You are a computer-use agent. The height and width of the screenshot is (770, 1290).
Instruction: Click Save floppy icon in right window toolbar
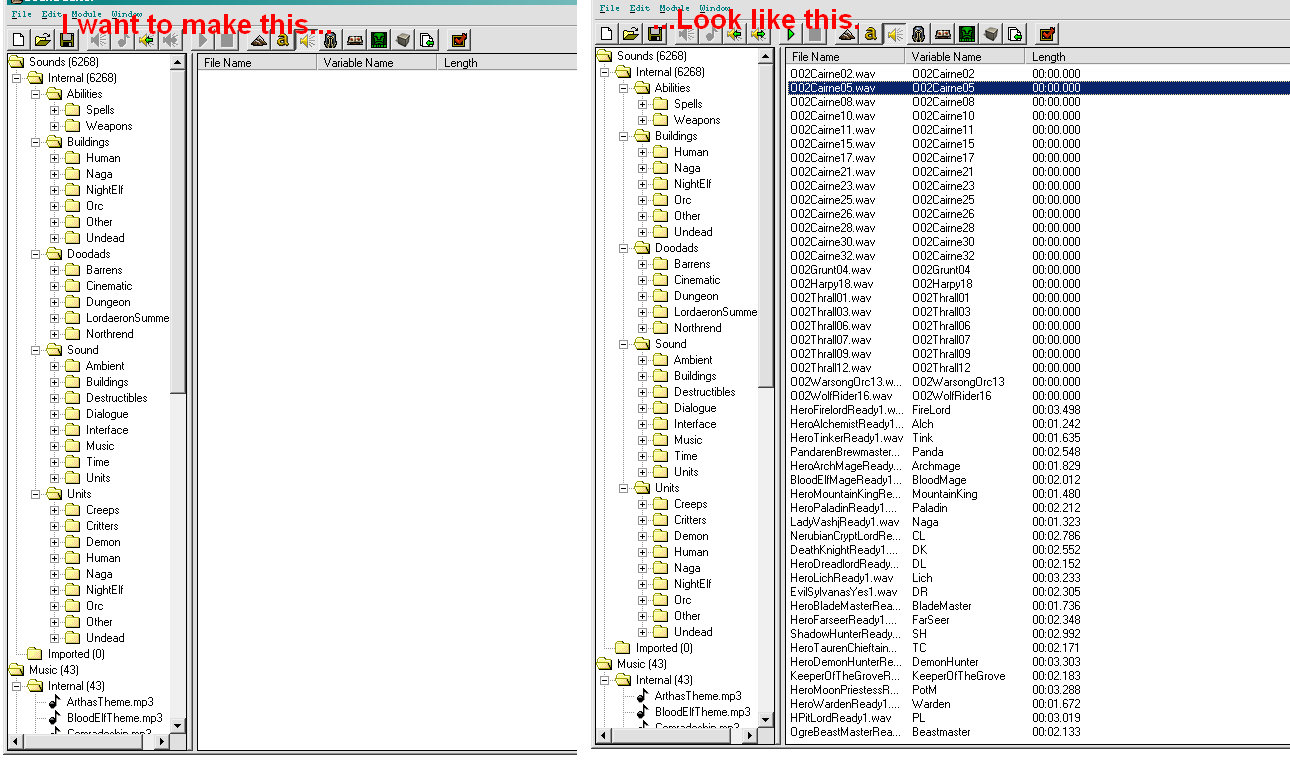tap(655, 34)
